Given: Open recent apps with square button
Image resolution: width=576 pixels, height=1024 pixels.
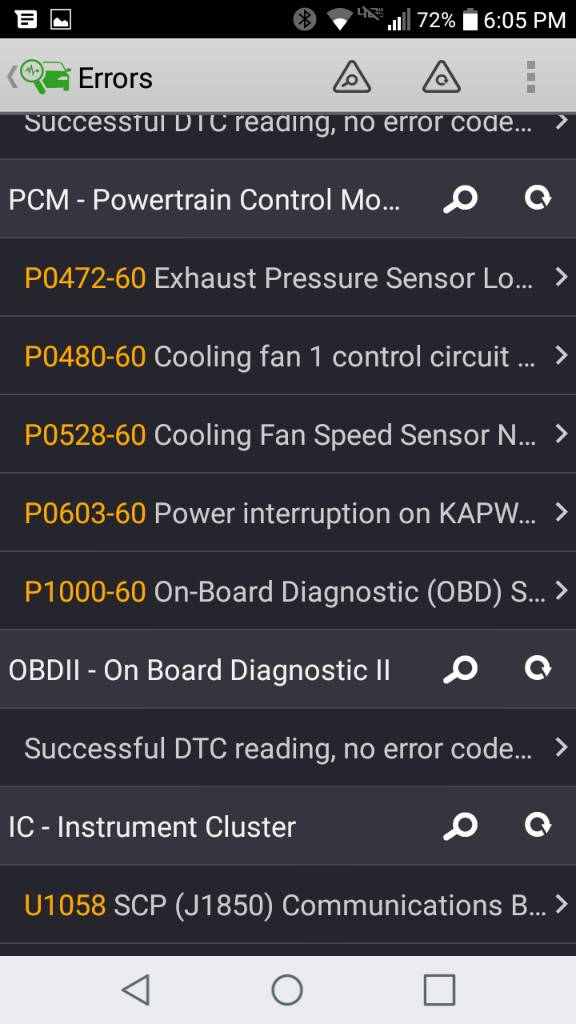Looking at the screenshot, I should 439,990.
